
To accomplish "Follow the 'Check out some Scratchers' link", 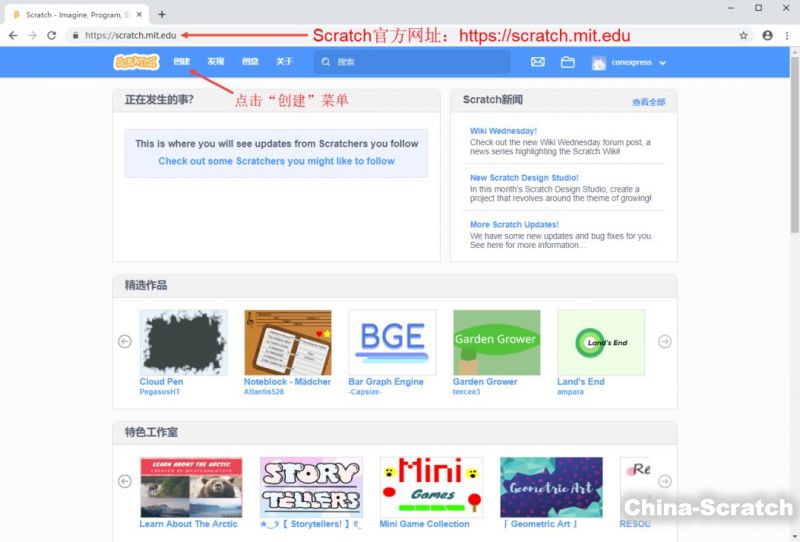I will tap(276, 161).
